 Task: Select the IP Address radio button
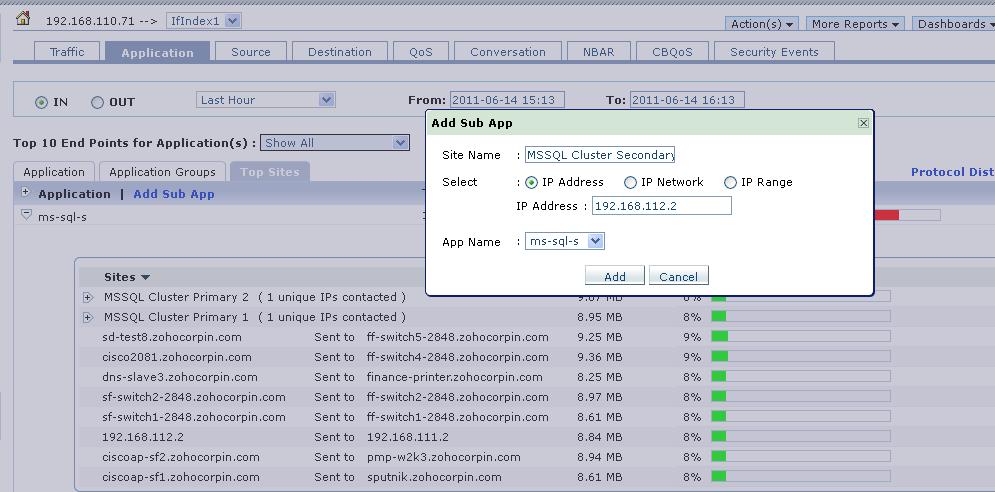coord(531,183)
